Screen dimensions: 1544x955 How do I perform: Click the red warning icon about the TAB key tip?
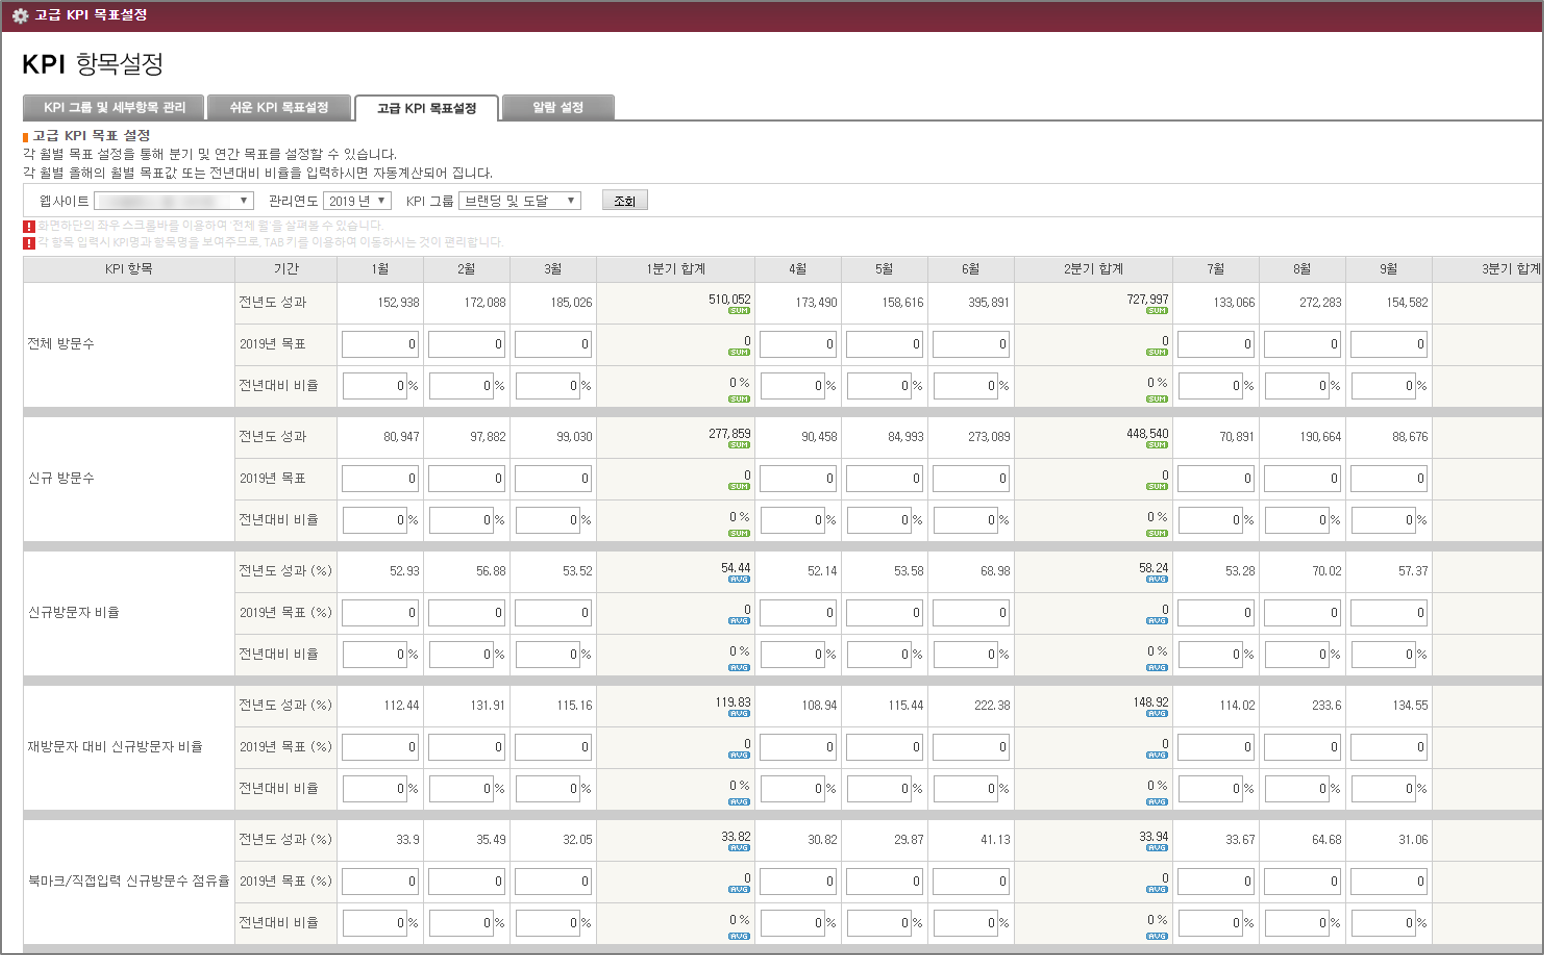[x=29, y=243]
